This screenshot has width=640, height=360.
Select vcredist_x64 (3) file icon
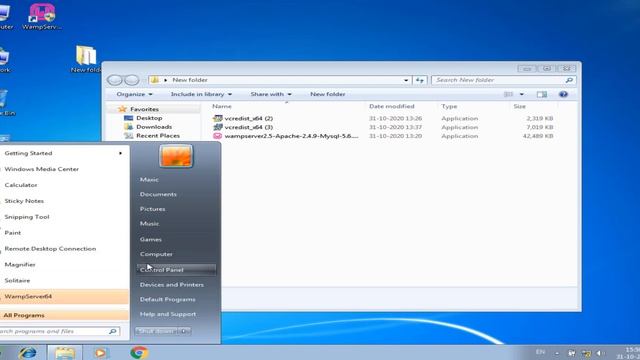(218, 127)
